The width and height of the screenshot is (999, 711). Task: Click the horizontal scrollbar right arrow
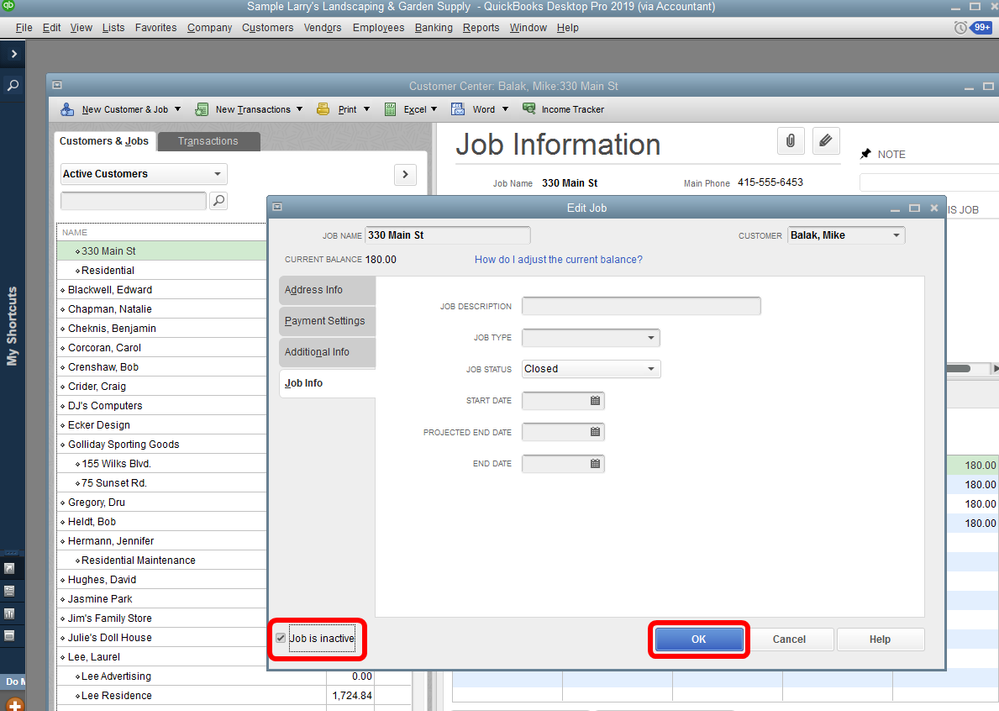[995, 368]
